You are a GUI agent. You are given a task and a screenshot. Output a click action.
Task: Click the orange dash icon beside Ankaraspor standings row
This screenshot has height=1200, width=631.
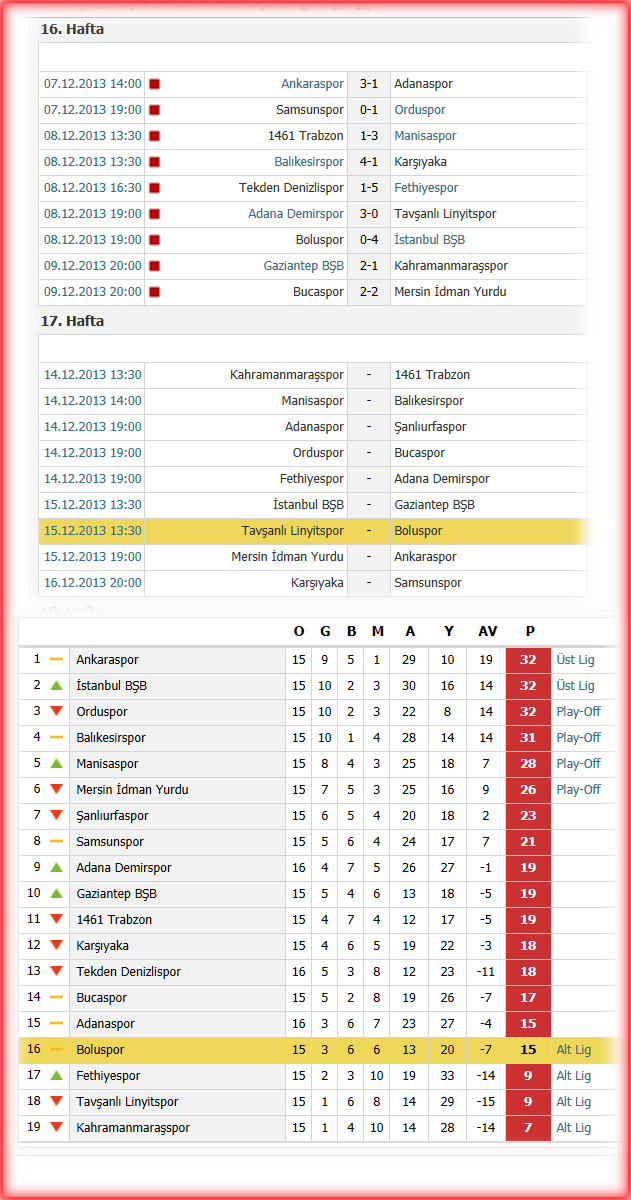[56, 659]
